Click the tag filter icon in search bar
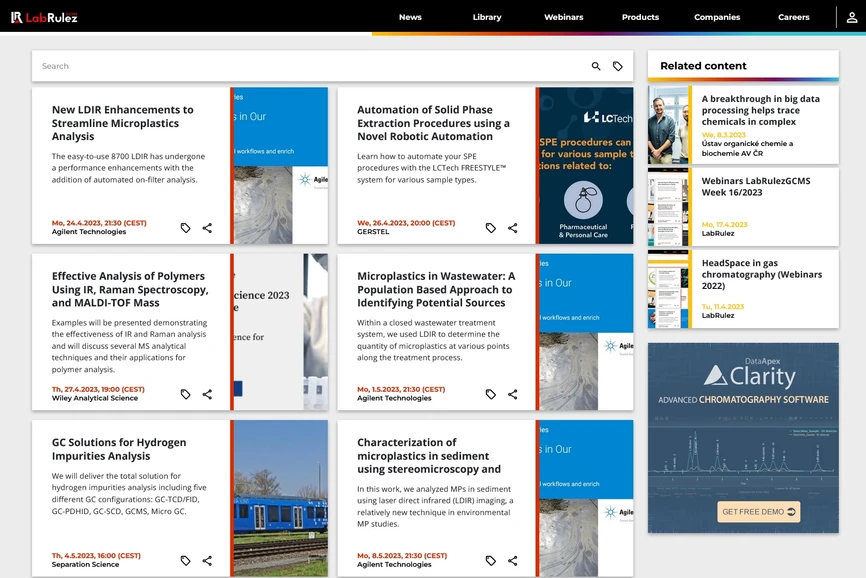Viewport: 866px width, 578px height. (617, 66)
